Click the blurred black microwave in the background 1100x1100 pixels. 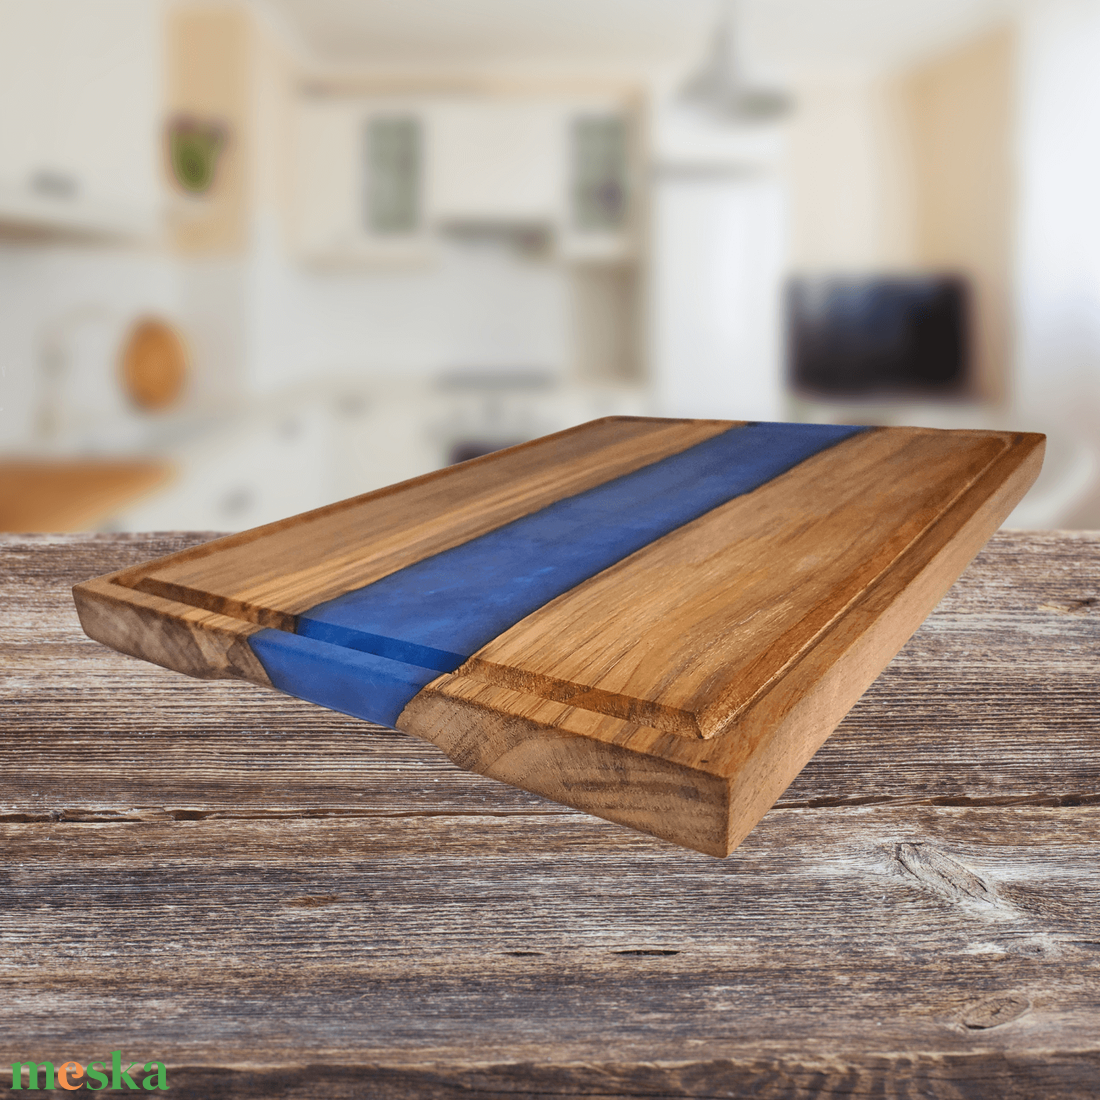click(x=878, y=335)
